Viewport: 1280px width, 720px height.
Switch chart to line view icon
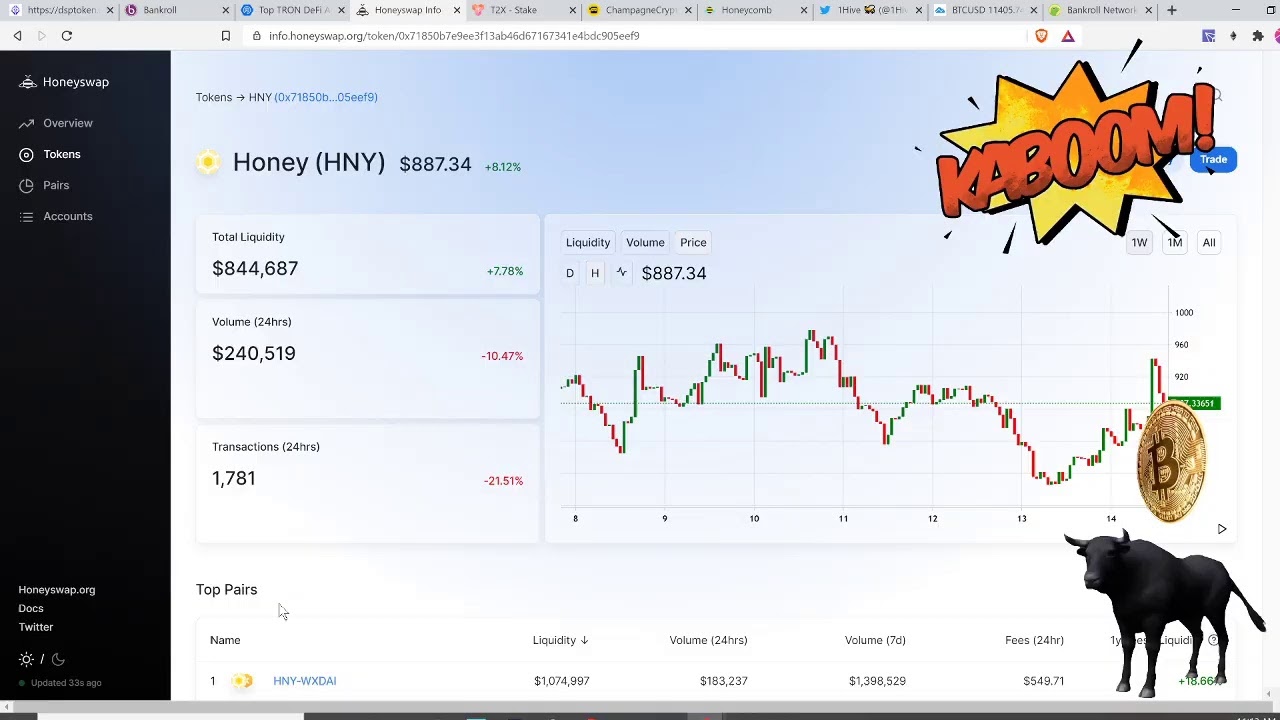621,273
